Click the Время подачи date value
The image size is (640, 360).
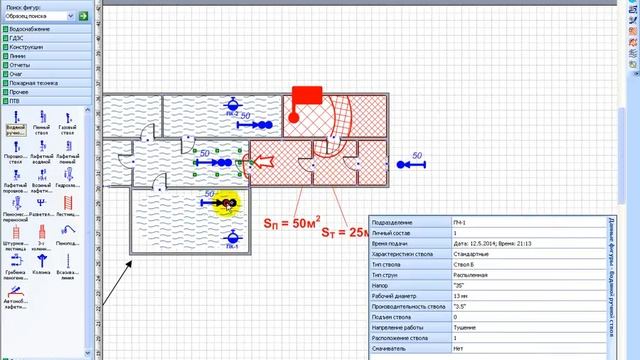(529, 244)
